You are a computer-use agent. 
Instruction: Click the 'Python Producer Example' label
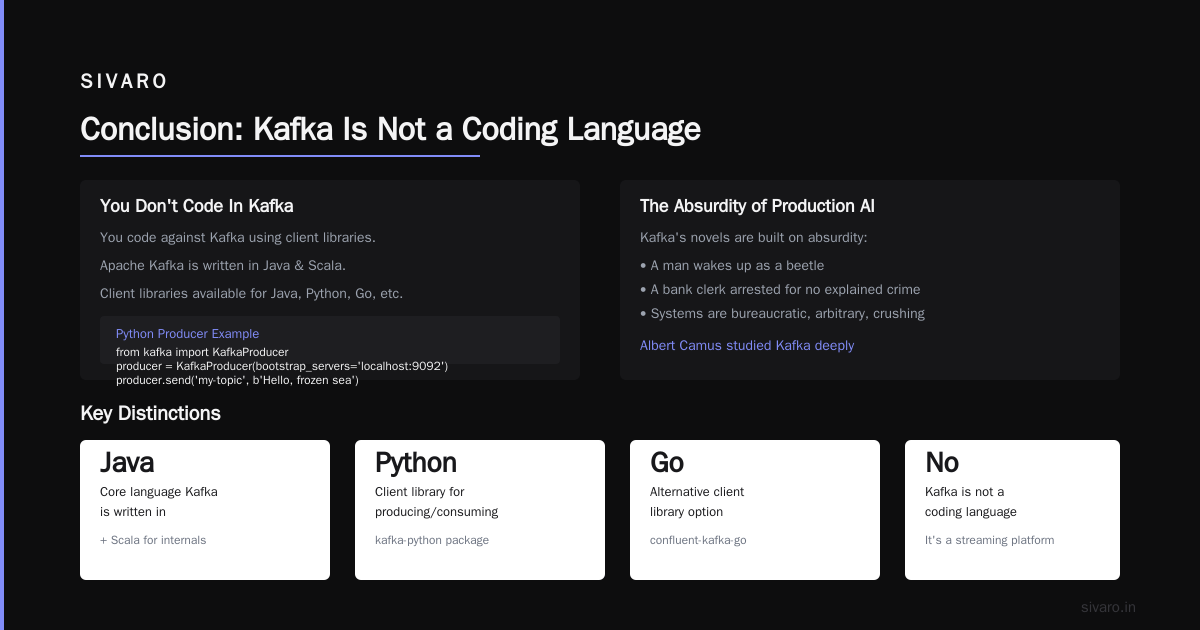[187, 334]
